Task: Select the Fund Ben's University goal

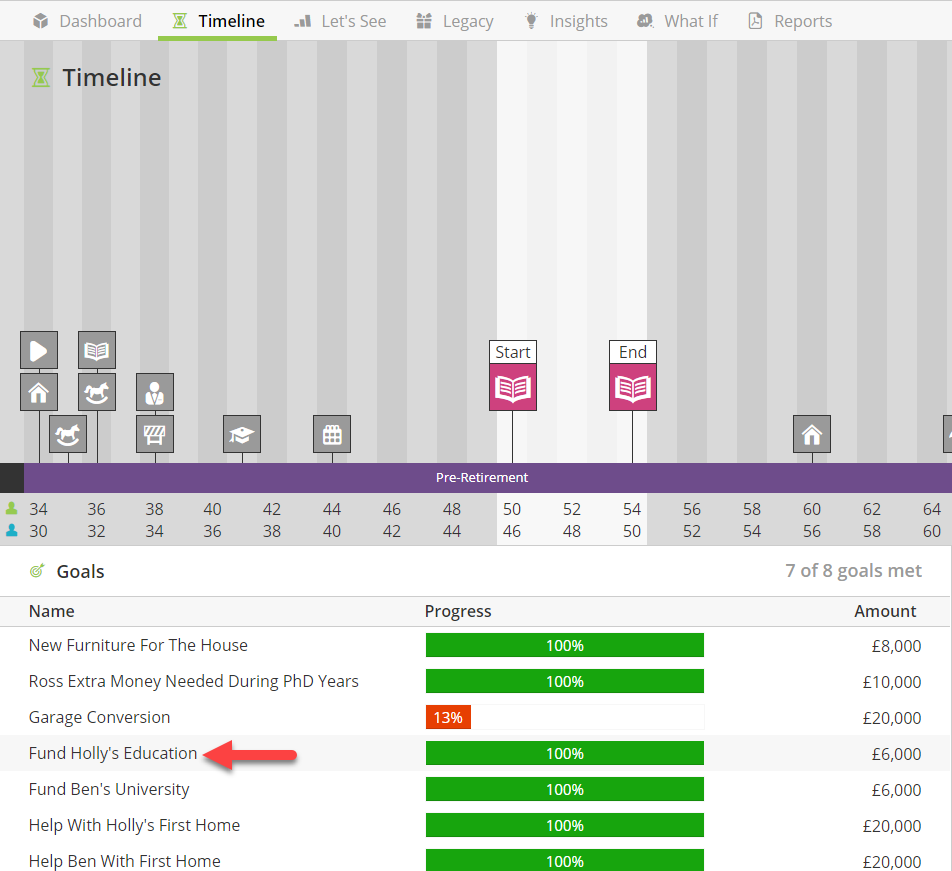Action: point(109,789)
